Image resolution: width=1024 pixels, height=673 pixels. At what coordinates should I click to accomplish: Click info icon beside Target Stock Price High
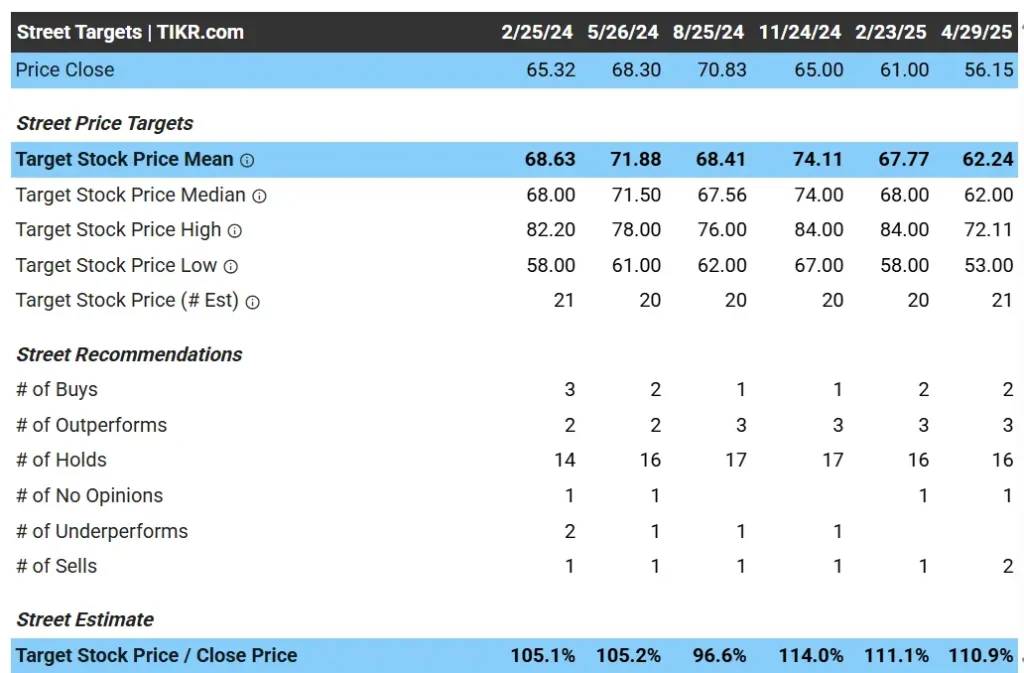(235, 231)
